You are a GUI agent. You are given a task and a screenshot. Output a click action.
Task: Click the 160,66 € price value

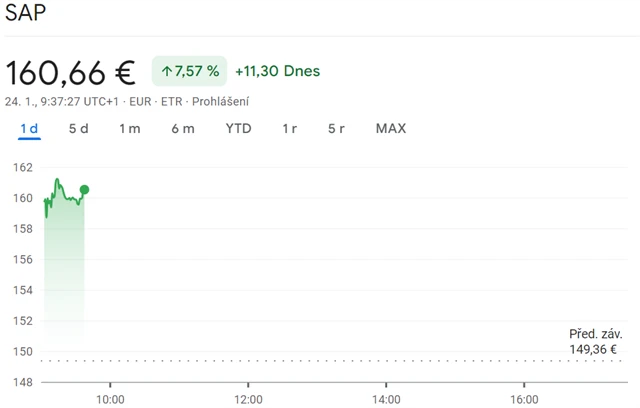tap(70, 72)
